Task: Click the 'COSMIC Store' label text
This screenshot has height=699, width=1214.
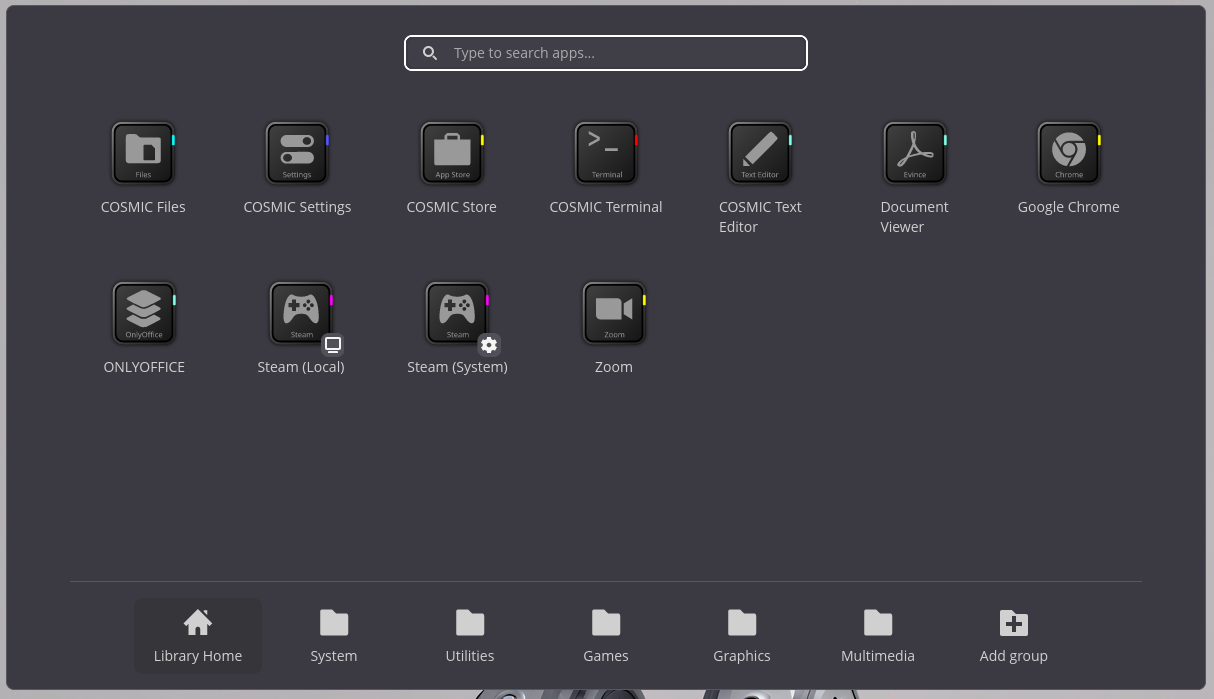Action: pos(452,207)
